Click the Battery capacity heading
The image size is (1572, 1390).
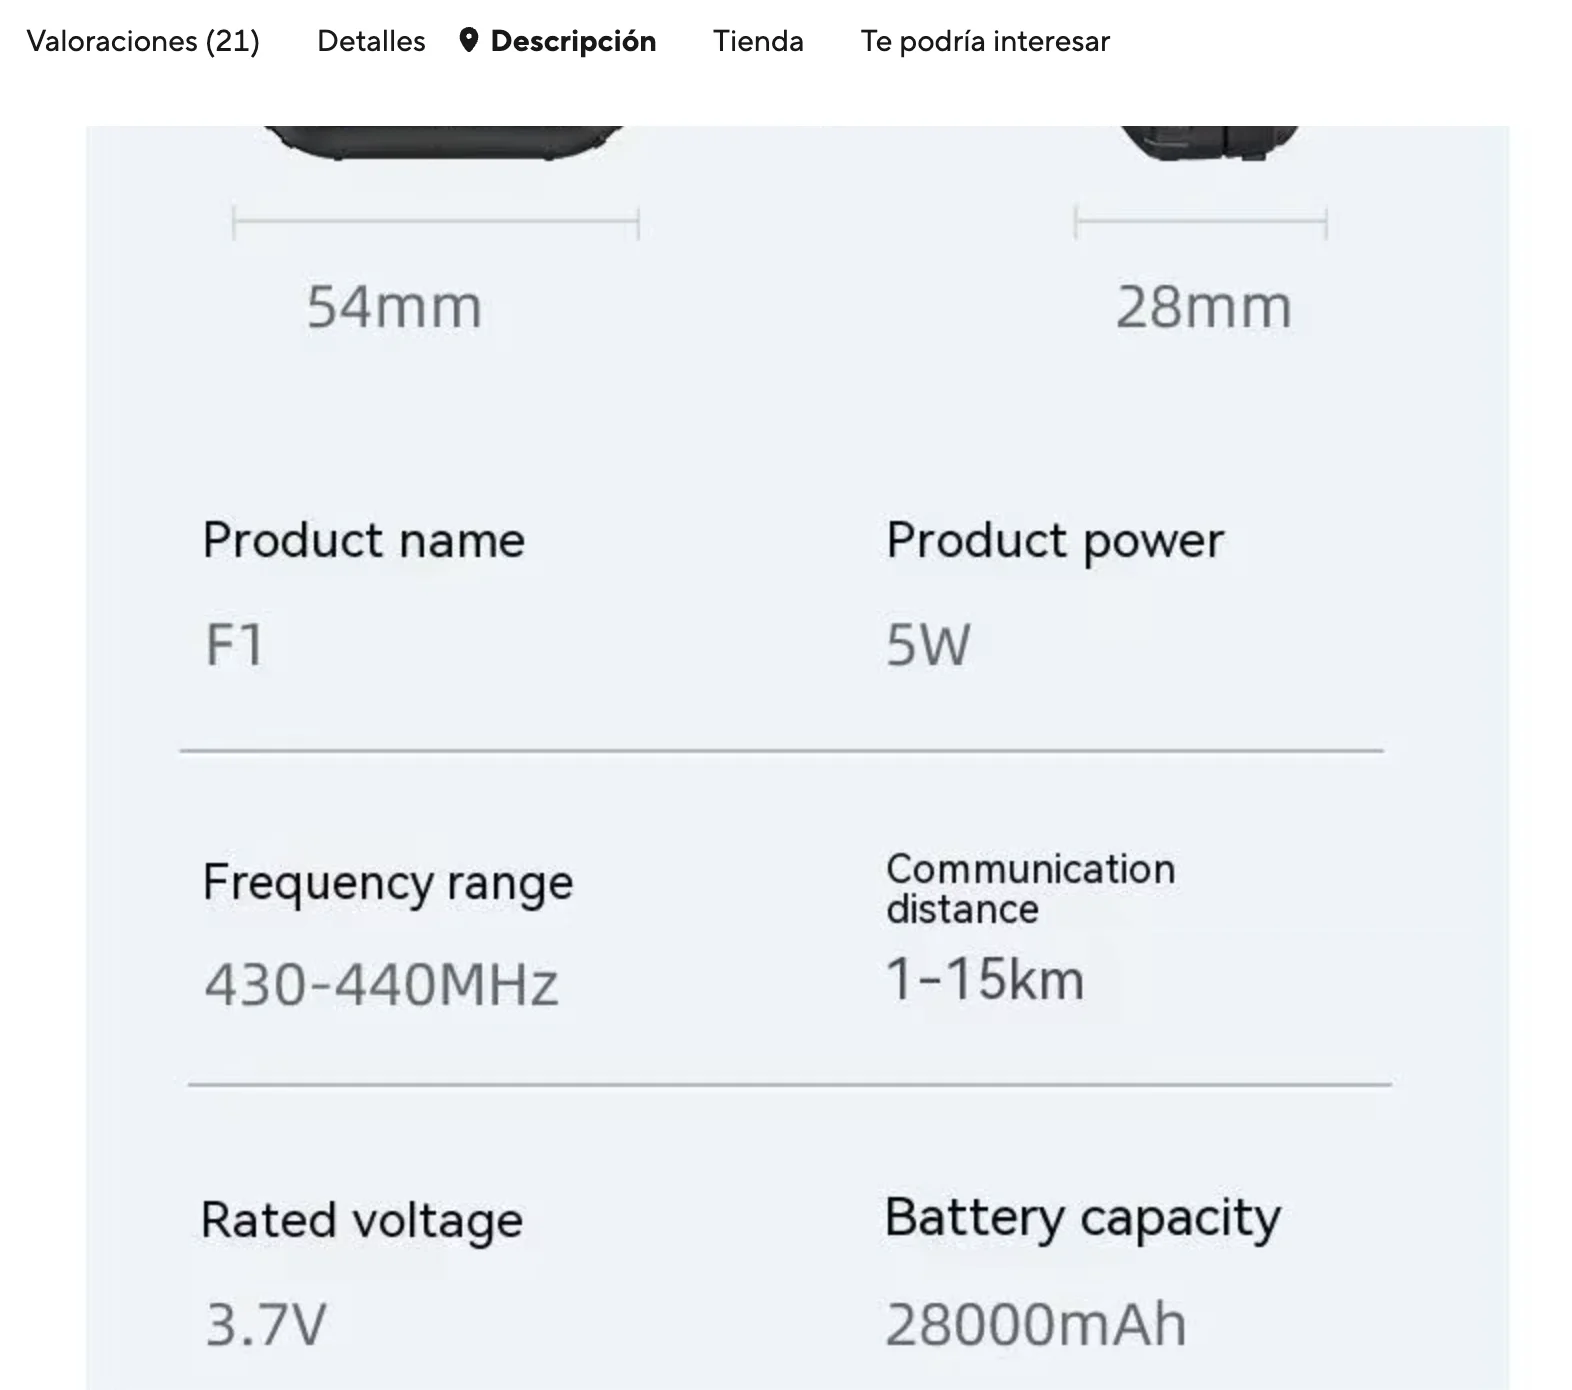1082,1219
